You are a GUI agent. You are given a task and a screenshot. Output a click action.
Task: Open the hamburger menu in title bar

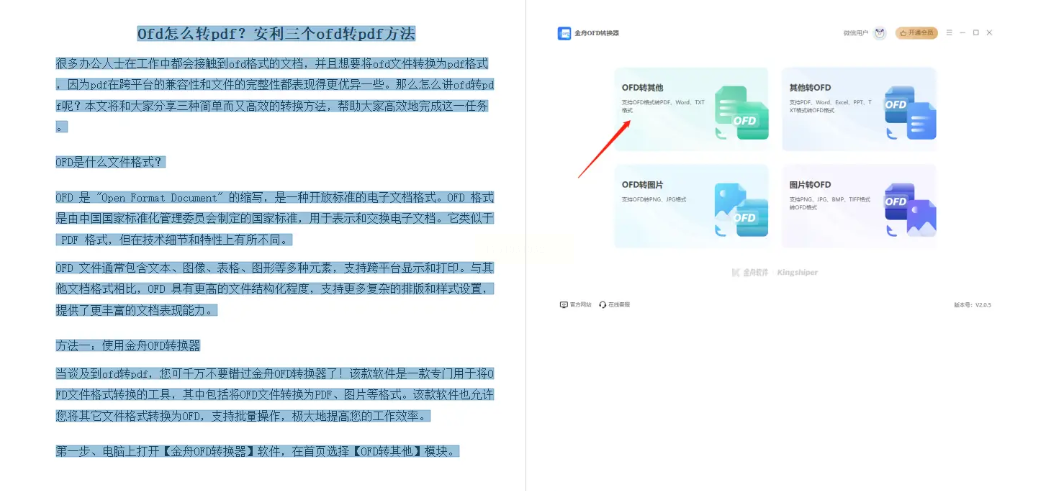pos(949,33)
